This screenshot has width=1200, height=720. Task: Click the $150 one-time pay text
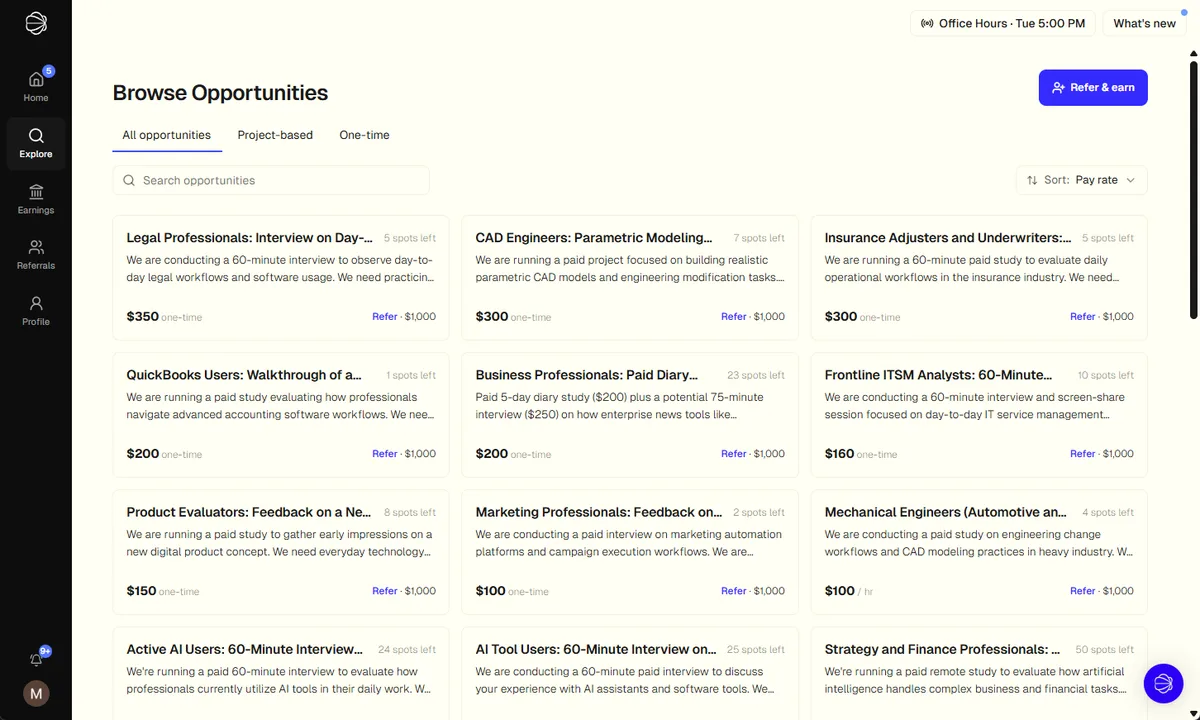[163, 591]
